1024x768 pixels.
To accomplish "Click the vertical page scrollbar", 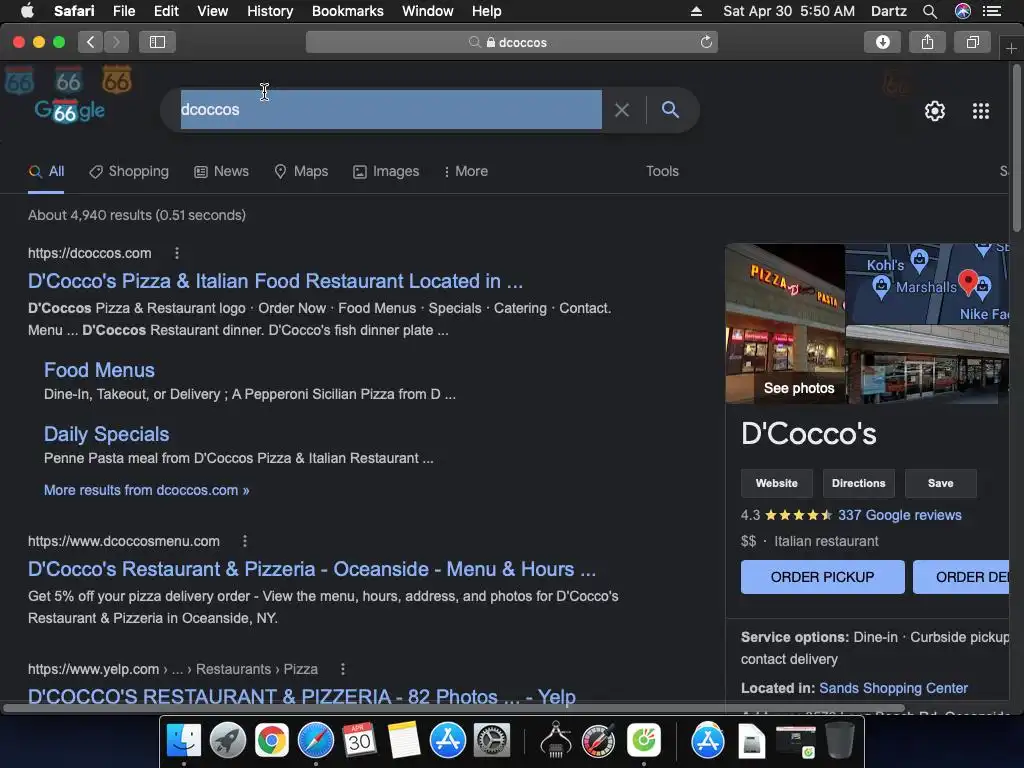I will tap(1016, 147).
